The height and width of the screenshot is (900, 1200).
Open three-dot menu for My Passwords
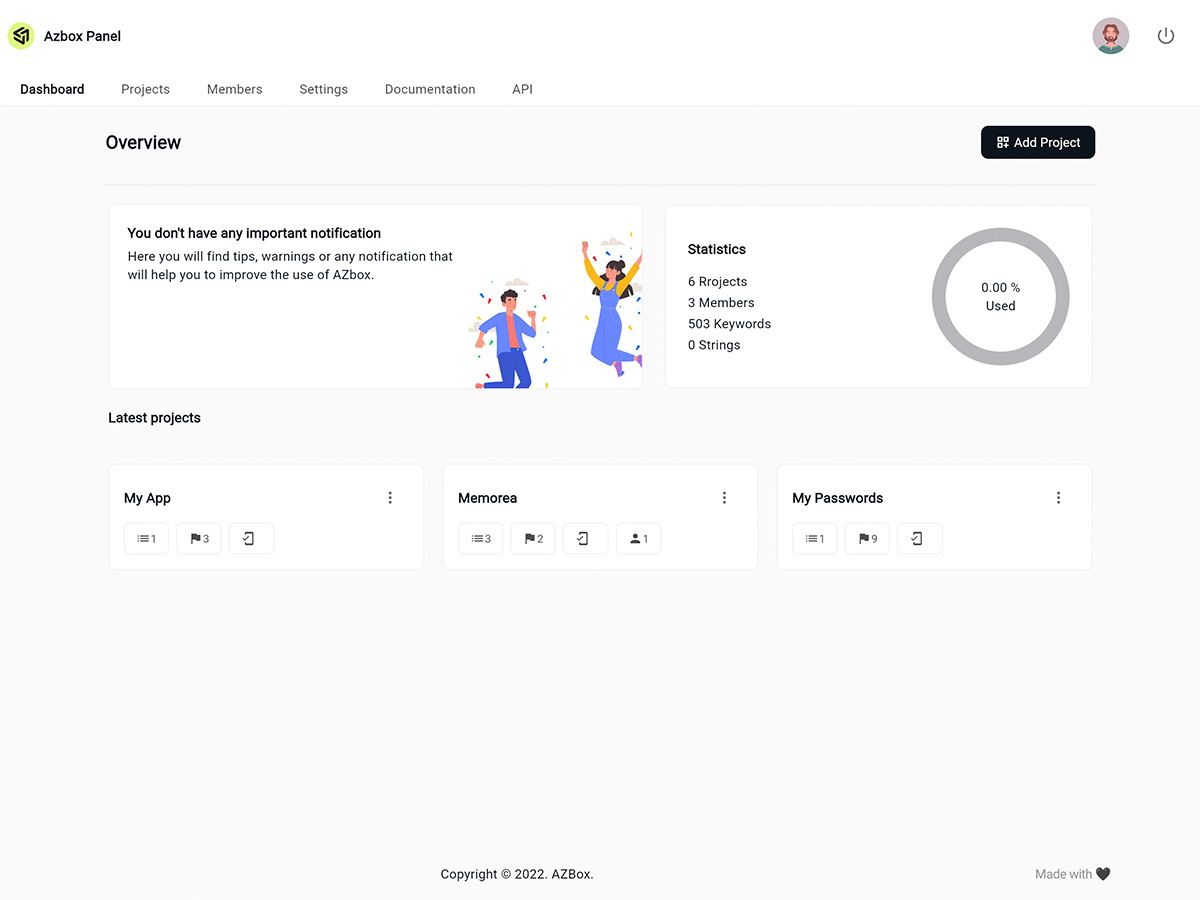pyautogui.click(x=1058, y=498)
